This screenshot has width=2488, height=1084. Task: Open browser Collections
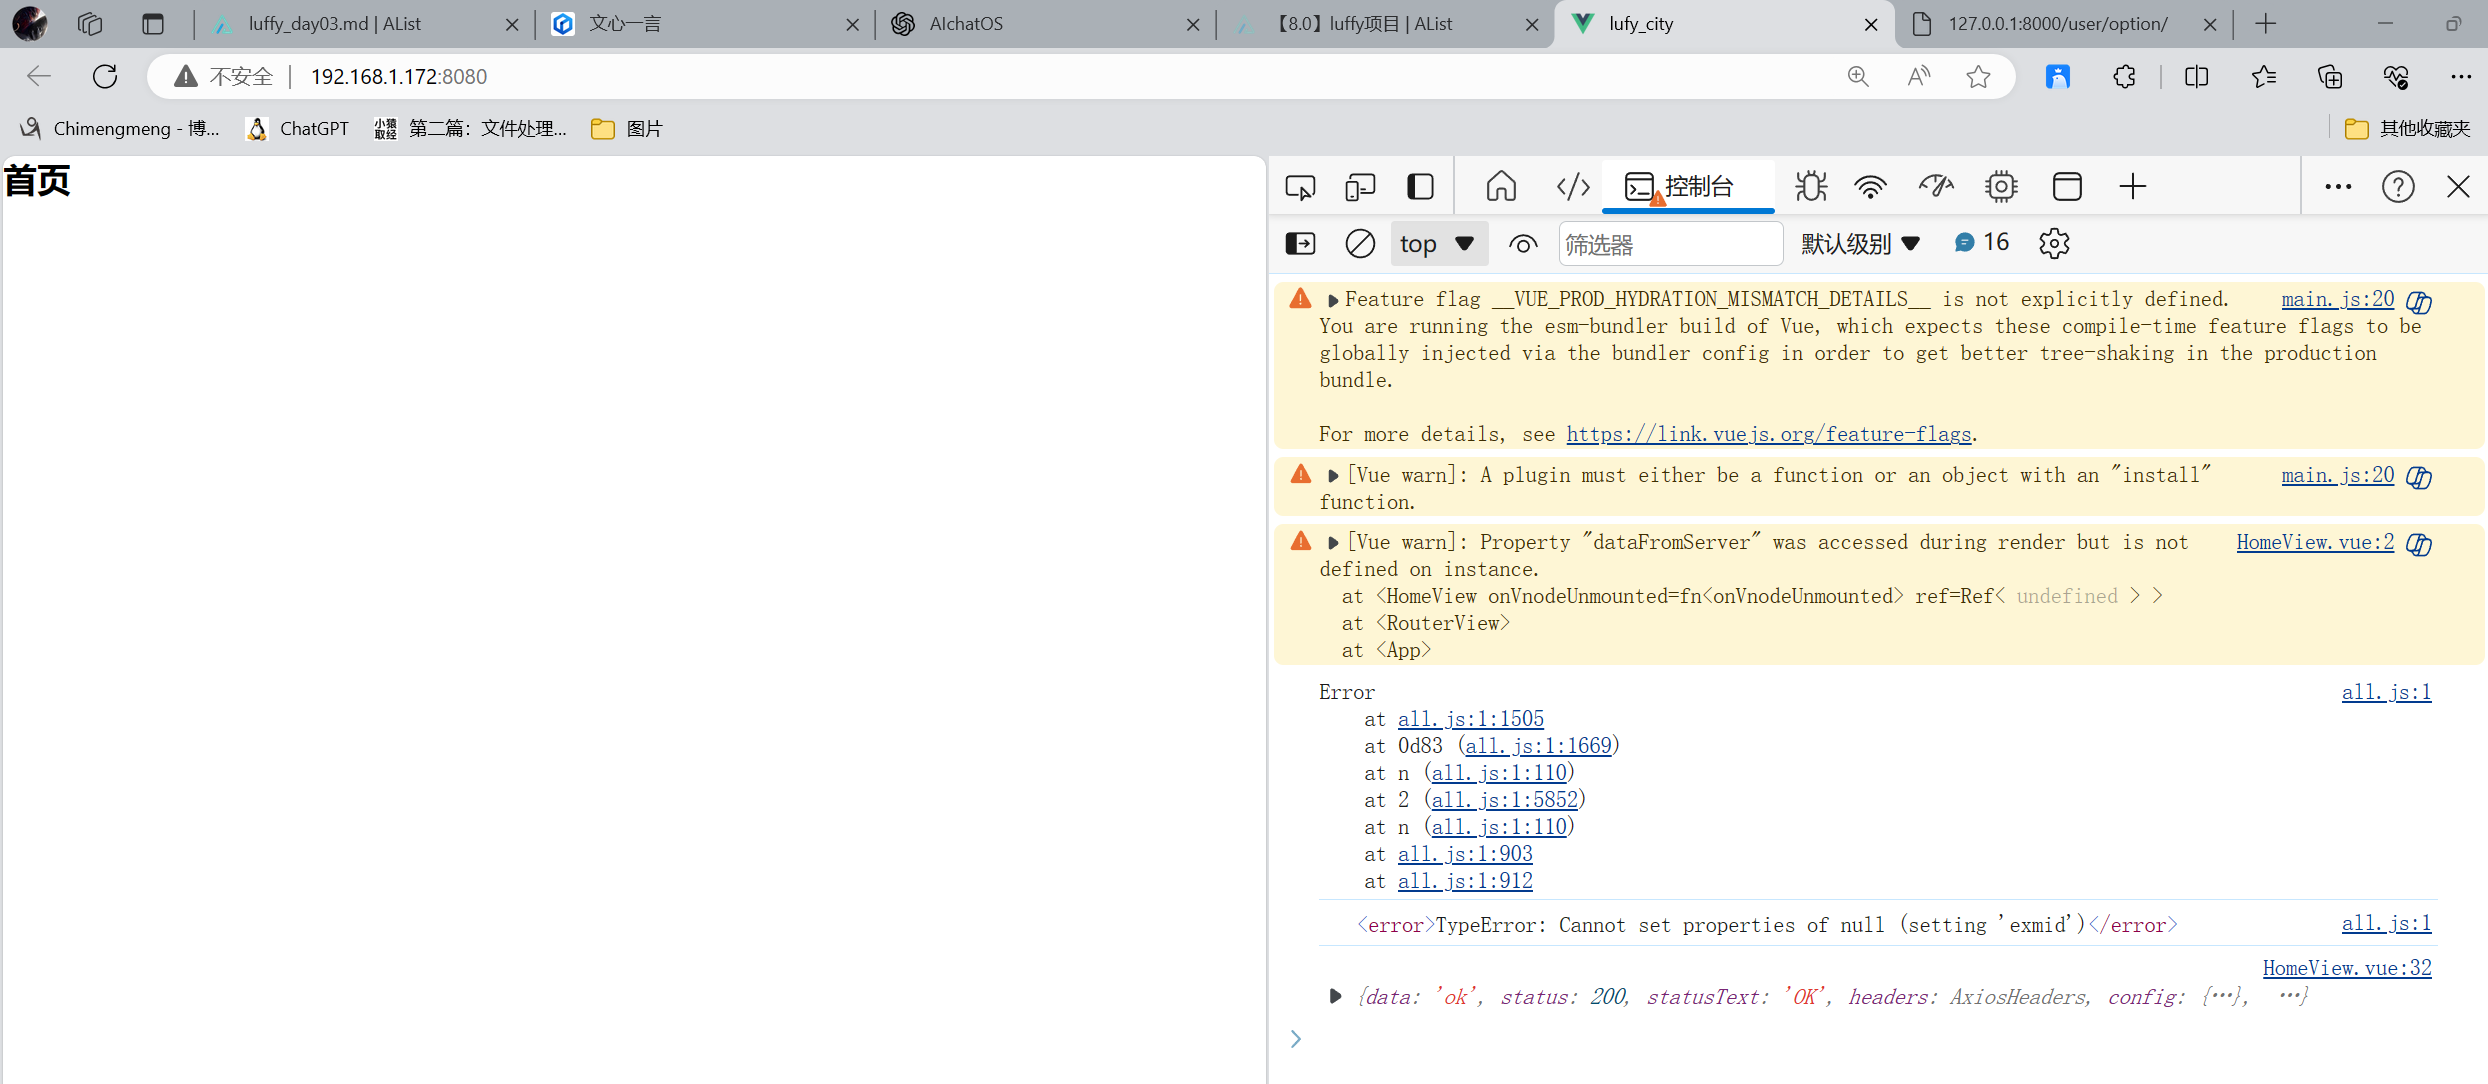coord(2330,76)
